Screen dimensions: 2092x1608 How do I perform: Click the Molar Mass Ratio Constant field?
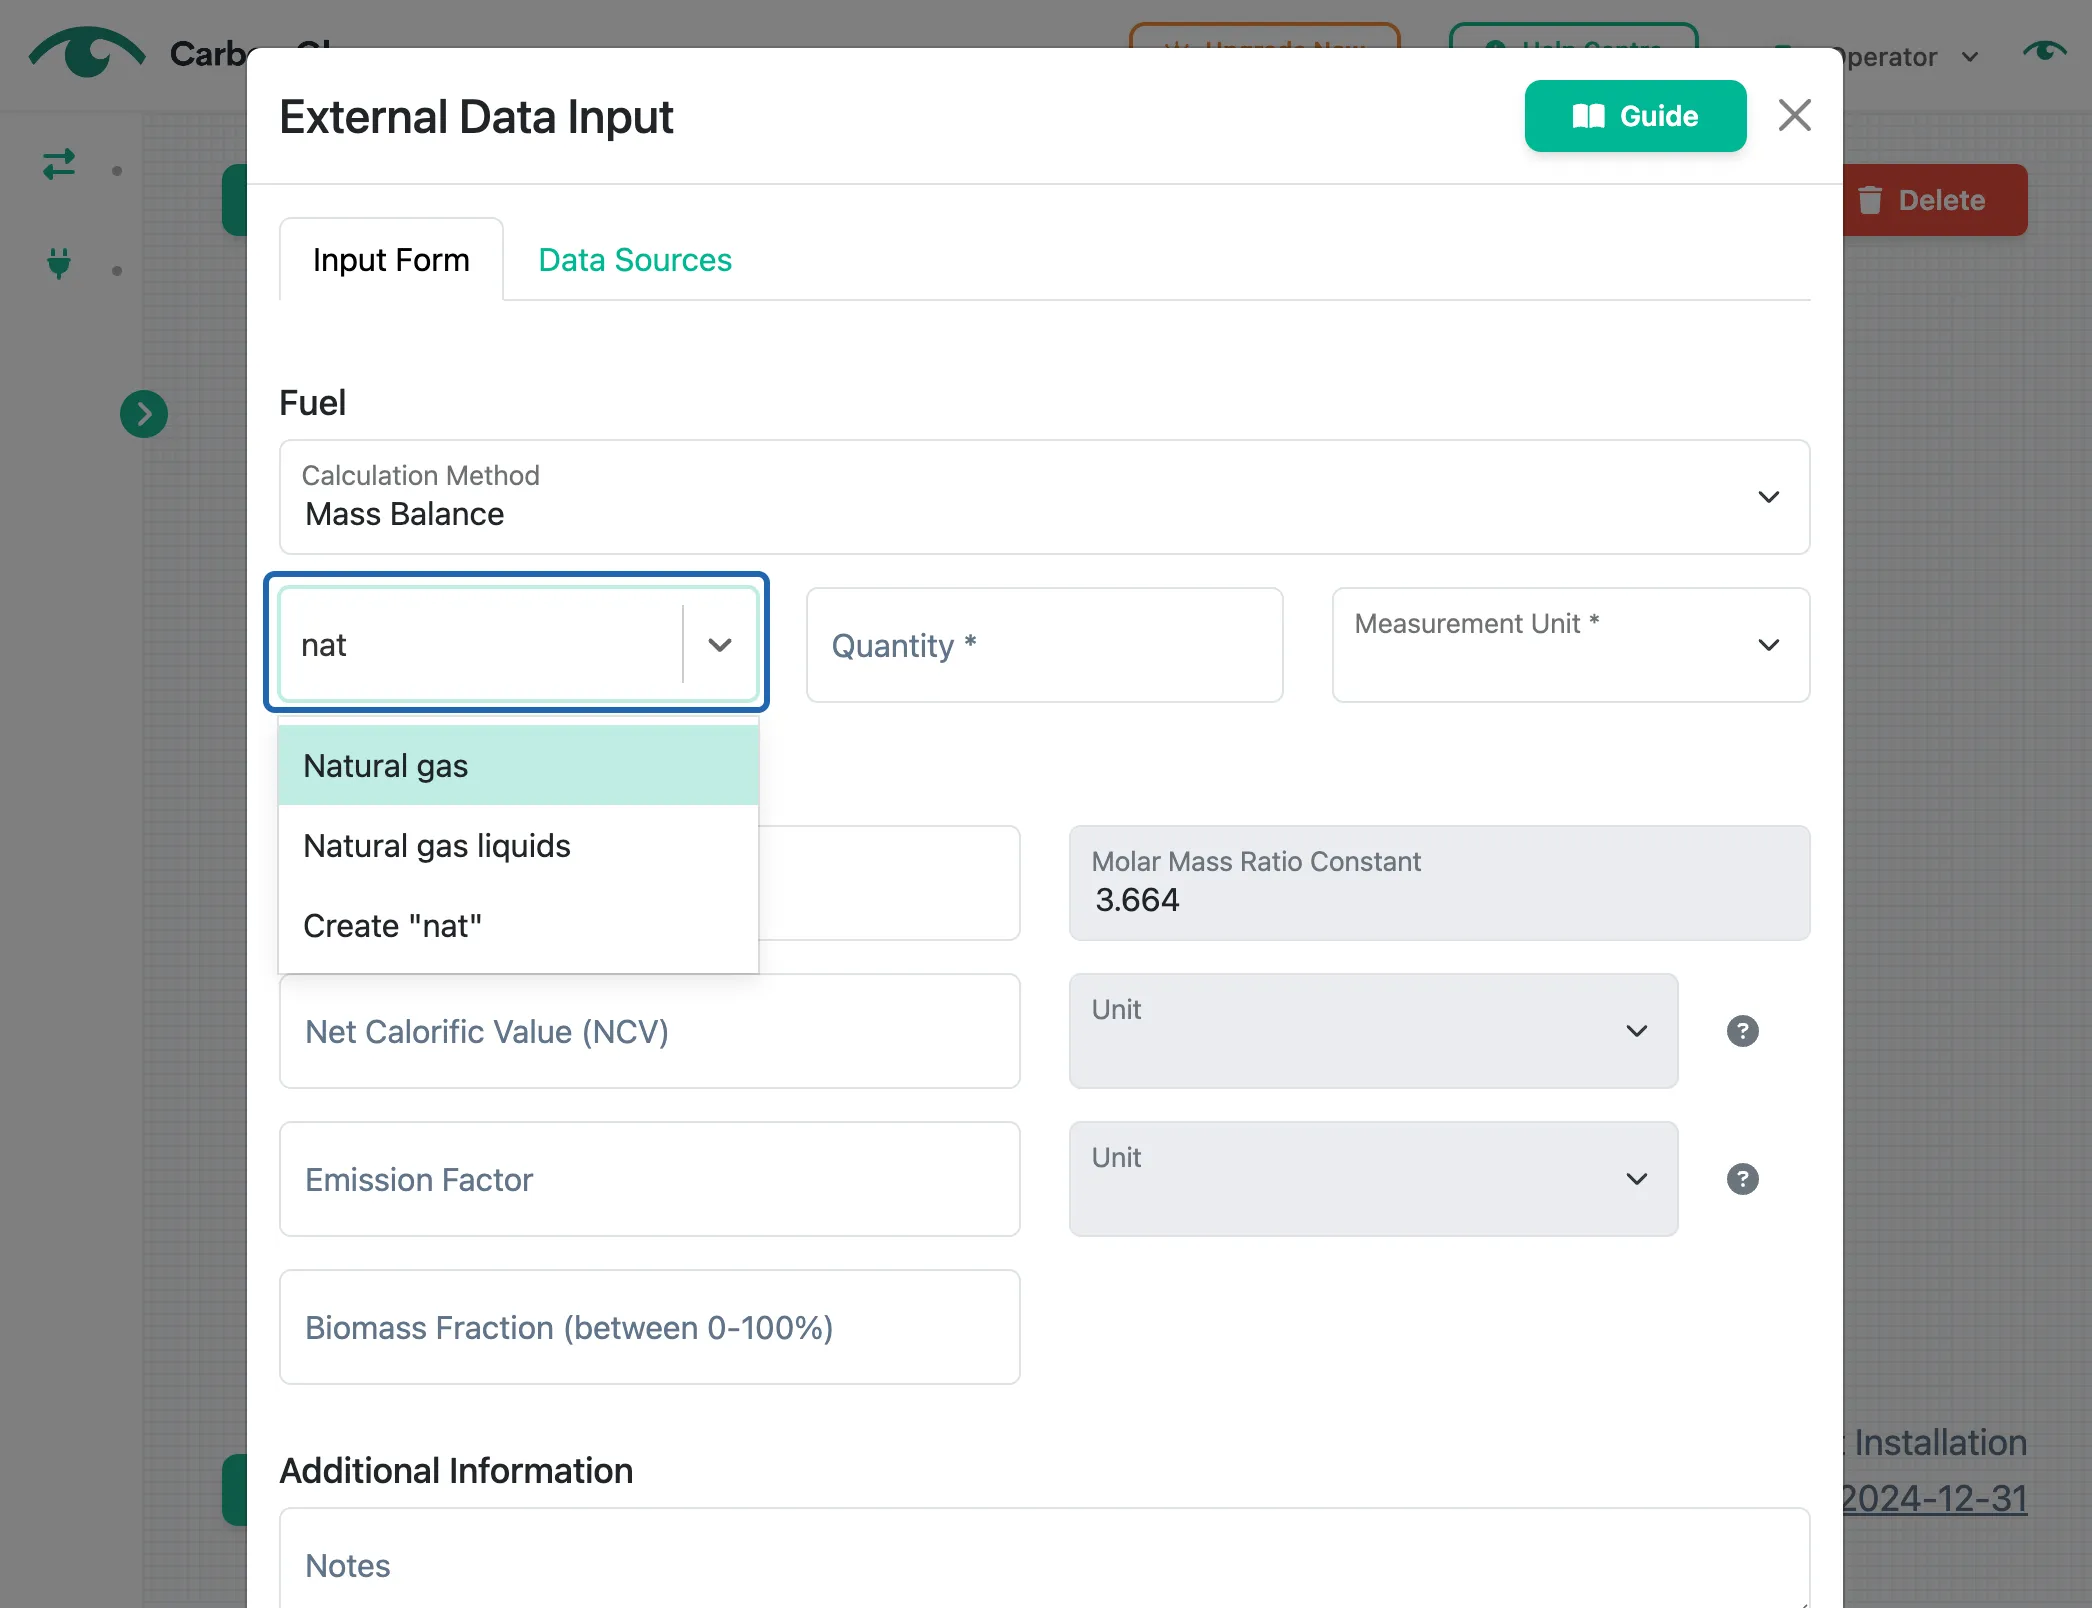1439,883
